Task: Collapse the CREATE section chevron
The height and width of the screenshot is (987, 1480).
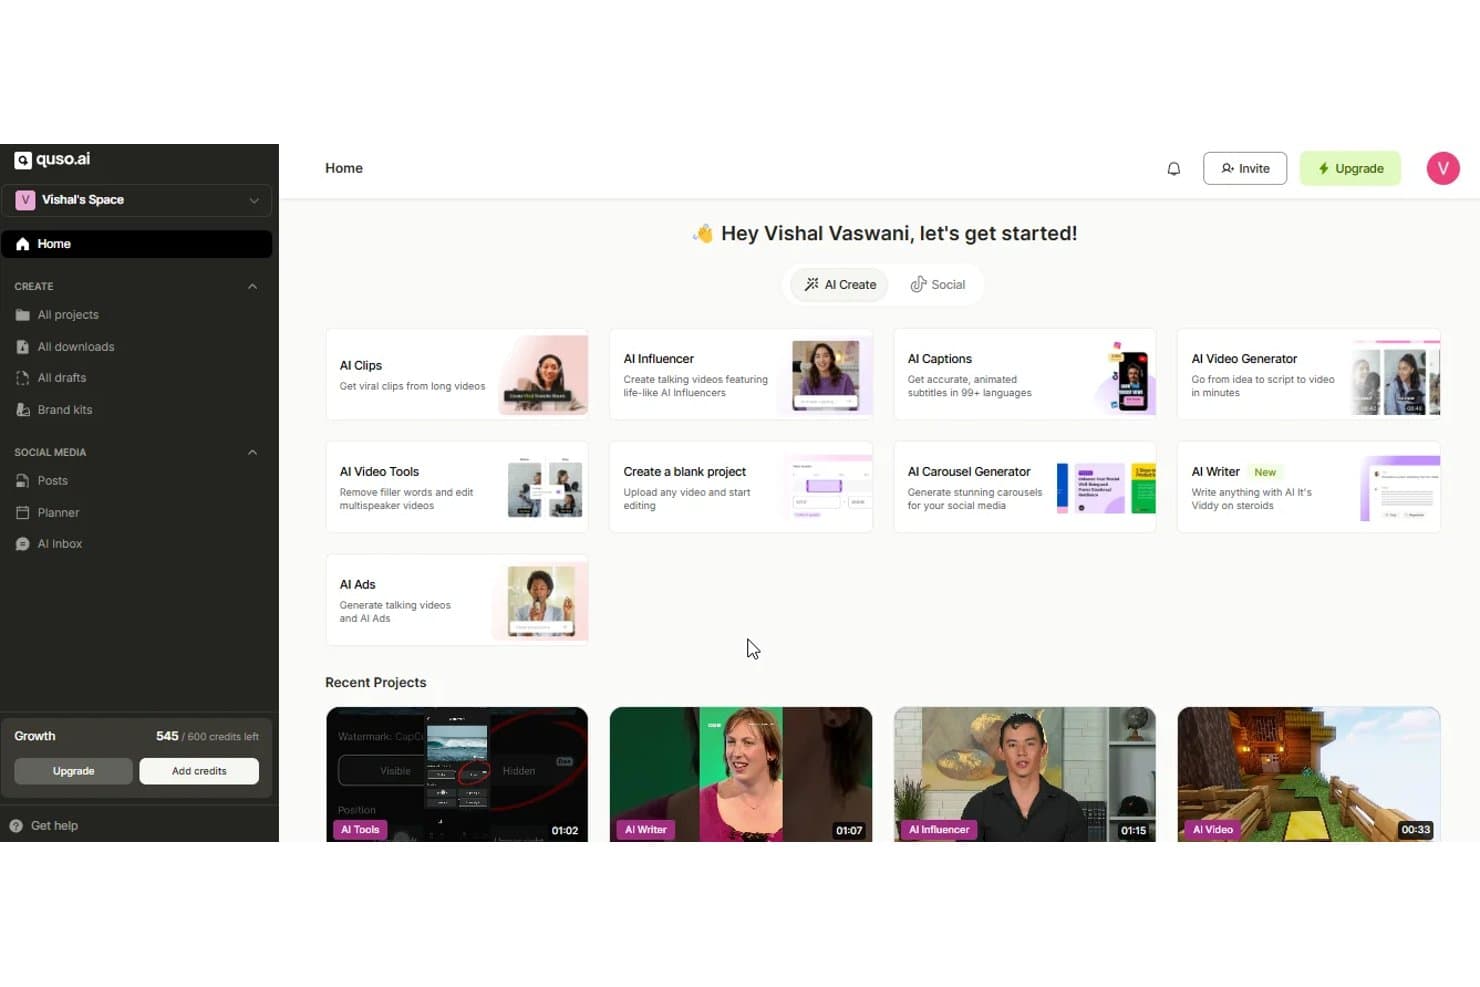Action: [252, 287]
